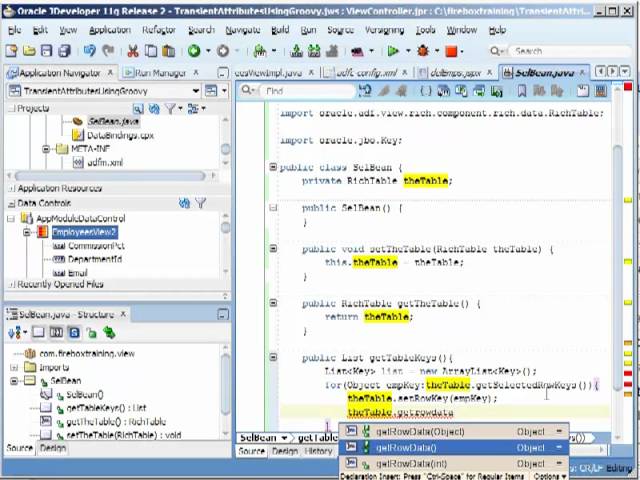The height and width of the screenshot is (480, 640).
Task: Select DataBindings.cpx in Projects tree
Action: tap(120, 135)
